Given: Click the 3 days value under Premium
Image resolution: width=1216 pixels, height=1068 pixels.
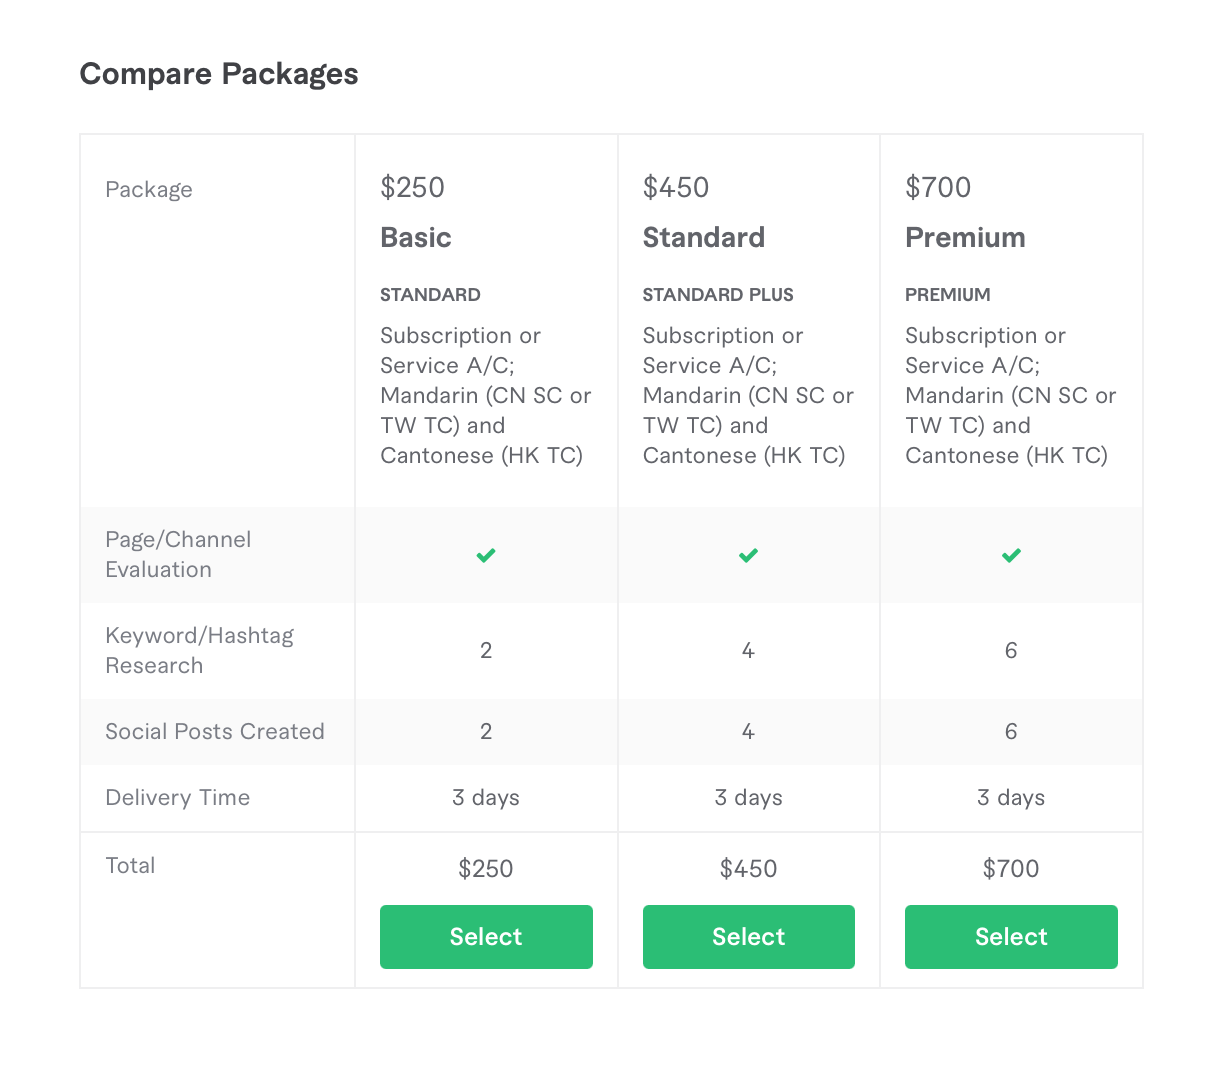Looking at the screenshot, I should 1011,798.
